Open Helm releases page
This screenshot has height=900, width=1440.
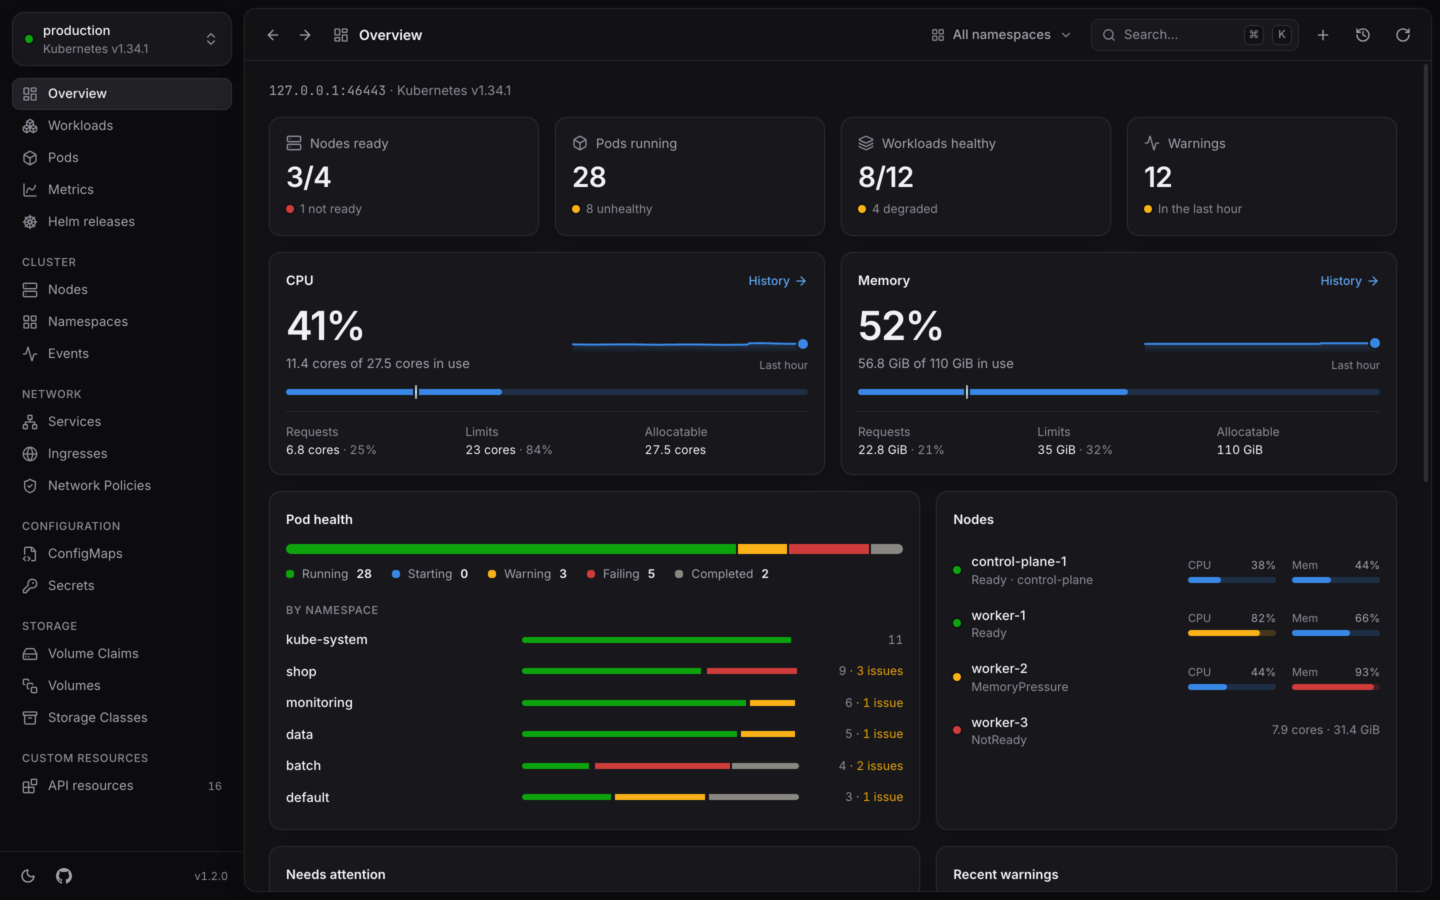point(122,222)
